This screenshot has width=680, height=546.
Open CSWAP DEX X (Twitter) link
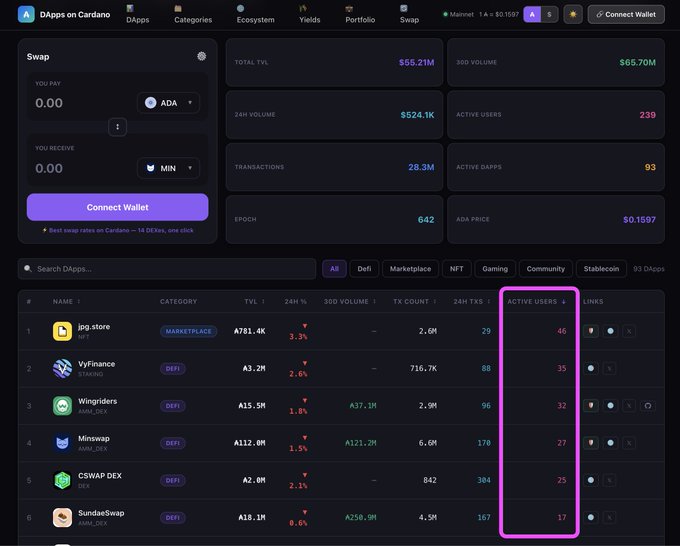point(609,481)
